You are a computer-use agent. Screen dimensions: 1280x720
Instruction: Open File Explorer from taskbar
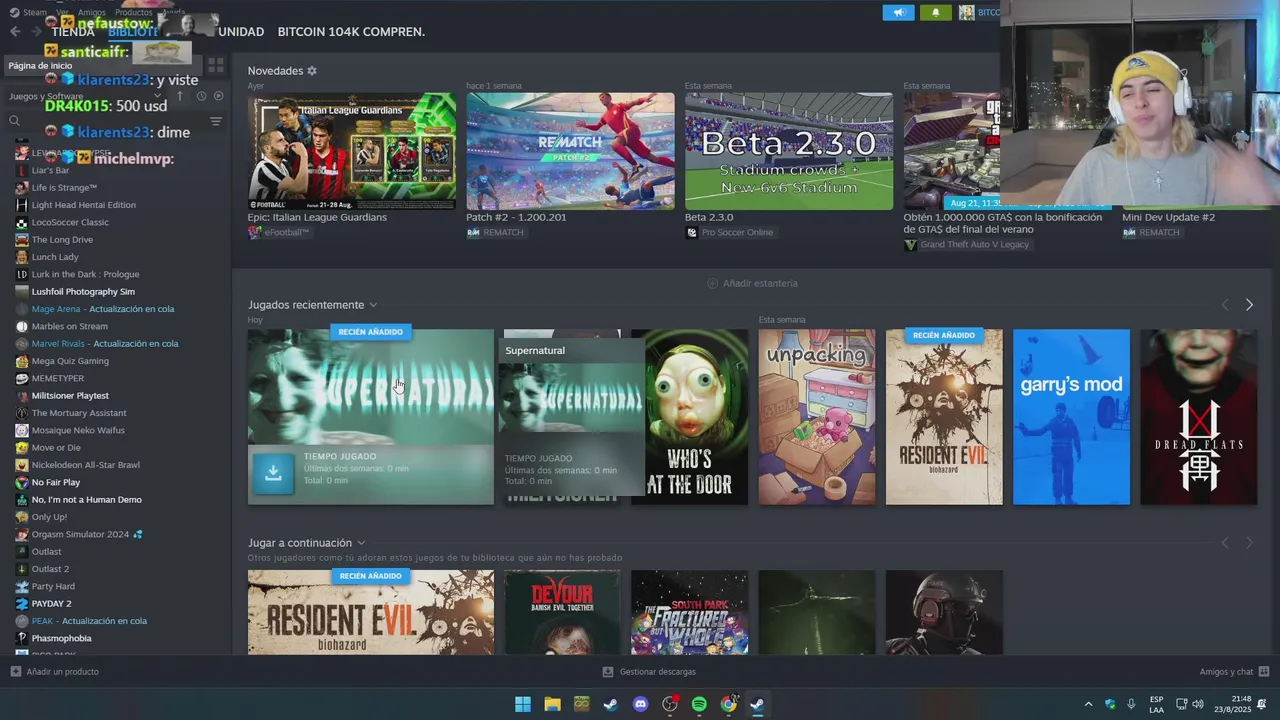[x=552, y=704]
